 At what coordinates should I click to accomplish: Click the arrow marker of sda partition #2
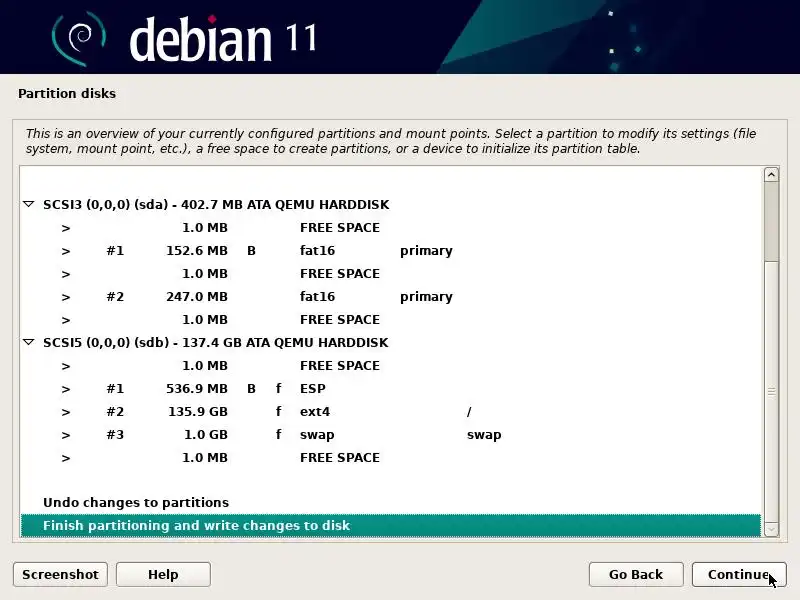[66, 297]
